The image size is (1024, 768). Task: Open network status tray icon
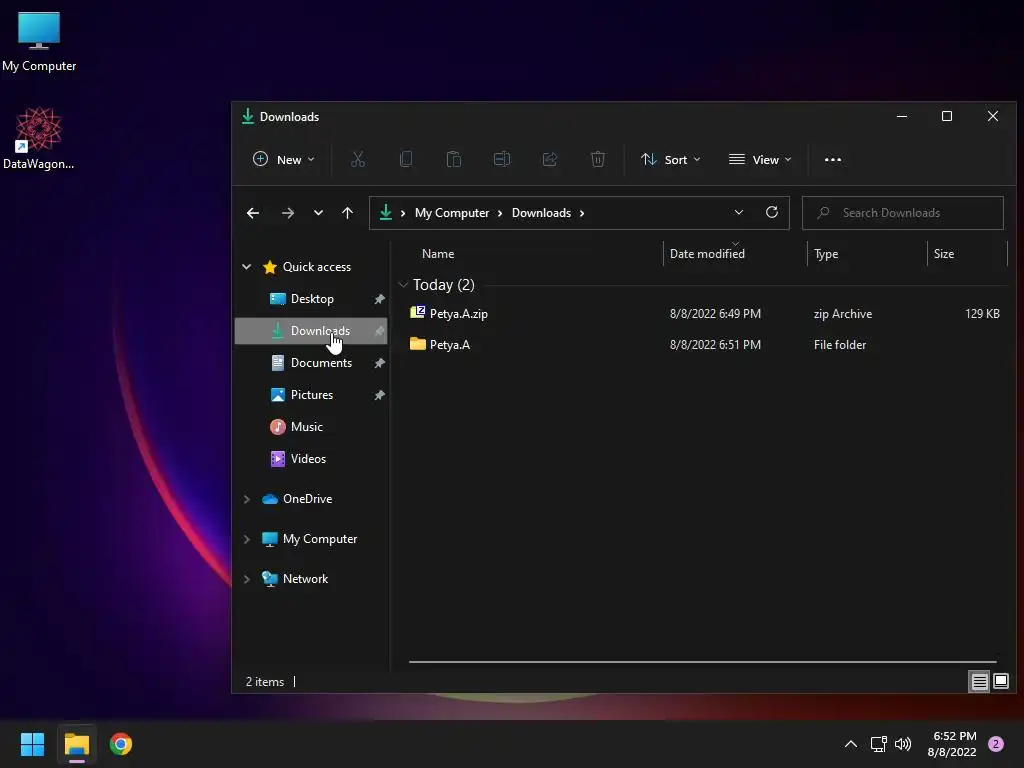878,744
